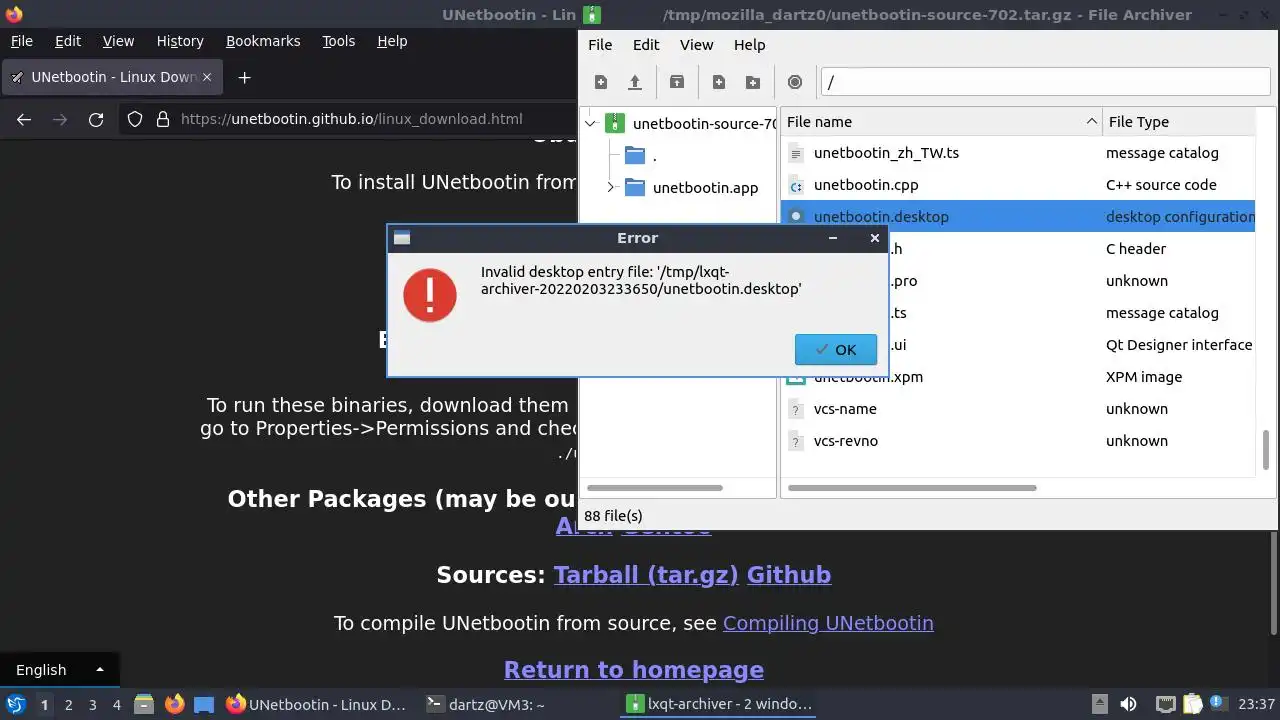Close the Error dialog with X
Screen dimensions: 1280x720
(x=875, y=238)
